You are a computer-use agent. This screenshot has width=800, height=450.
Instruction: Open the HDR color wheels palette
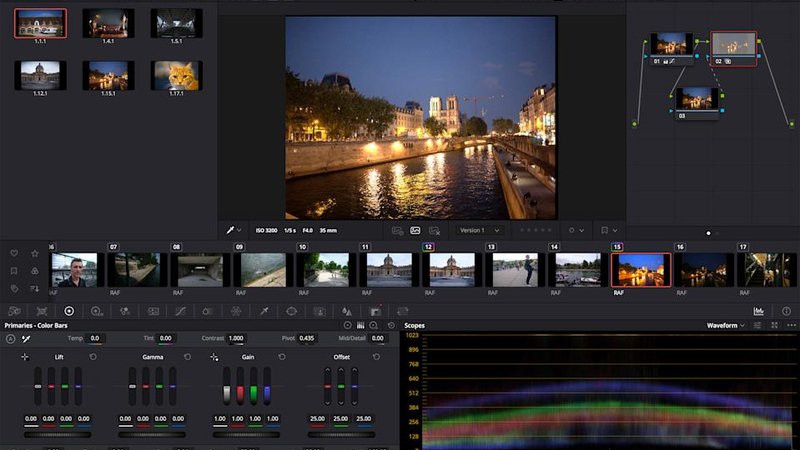[96, 311]
